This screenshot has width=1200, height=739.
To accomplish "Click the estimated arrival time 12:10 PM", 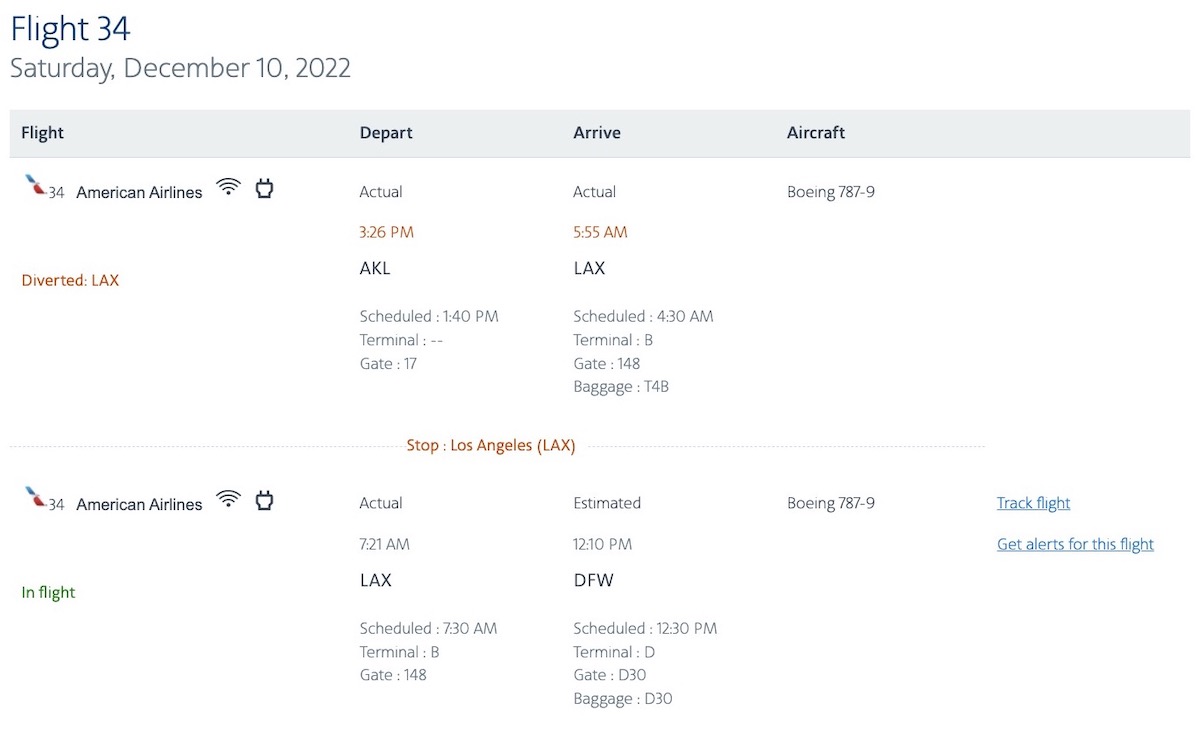I will pyautogui.click(x=602, y=544).
